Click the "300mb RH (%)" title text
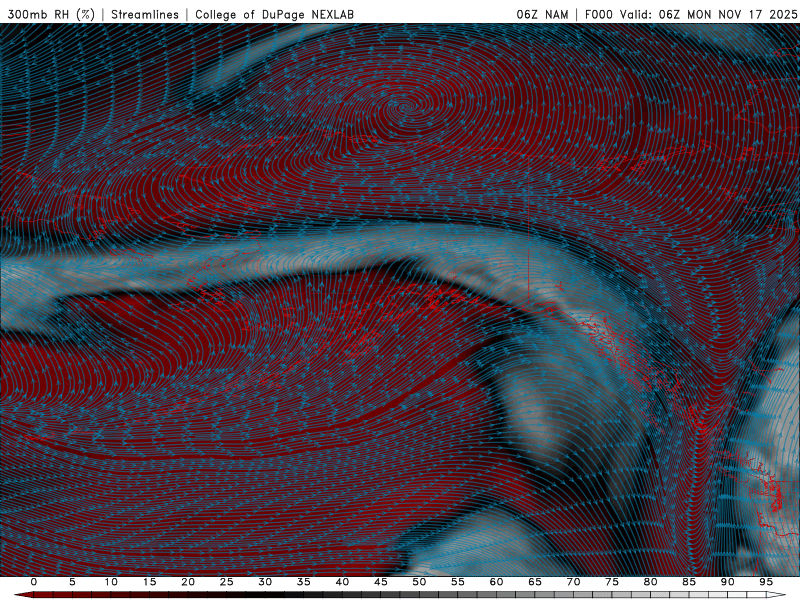 coord(51,14)
